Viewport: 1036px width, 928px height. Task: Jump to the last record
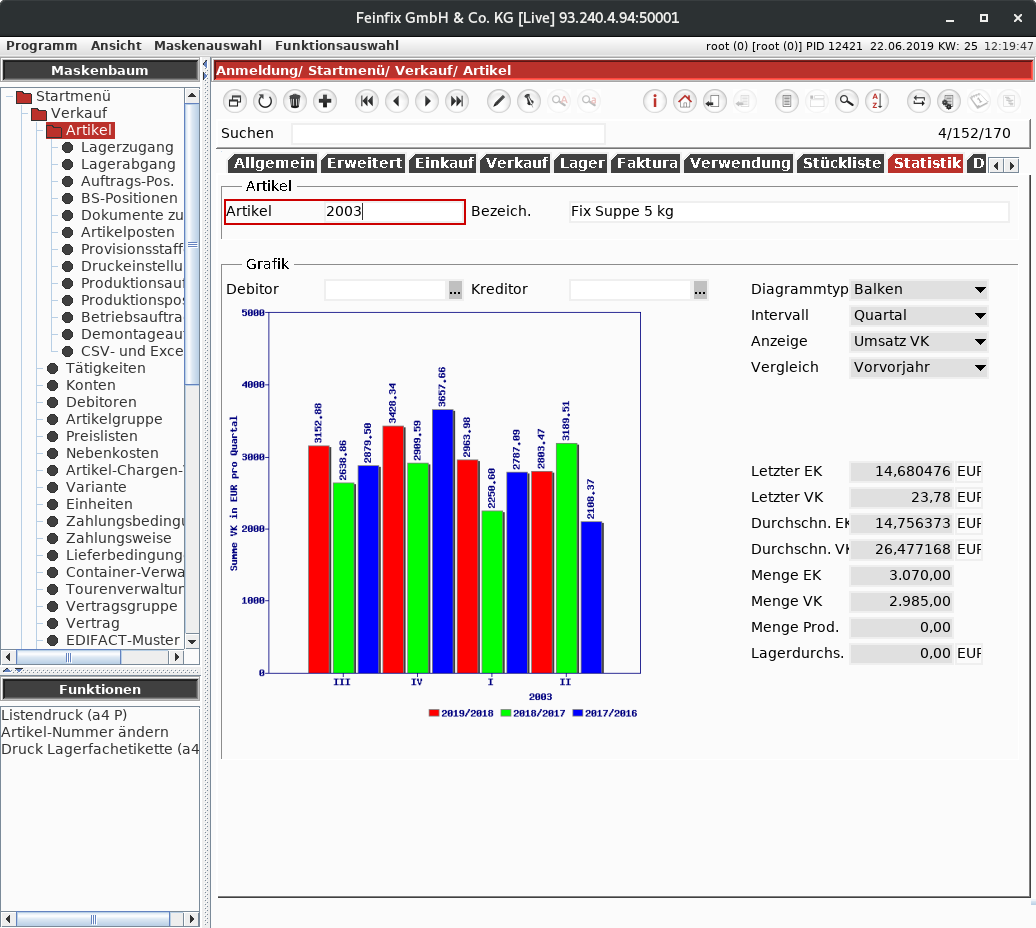coord(457,101)
